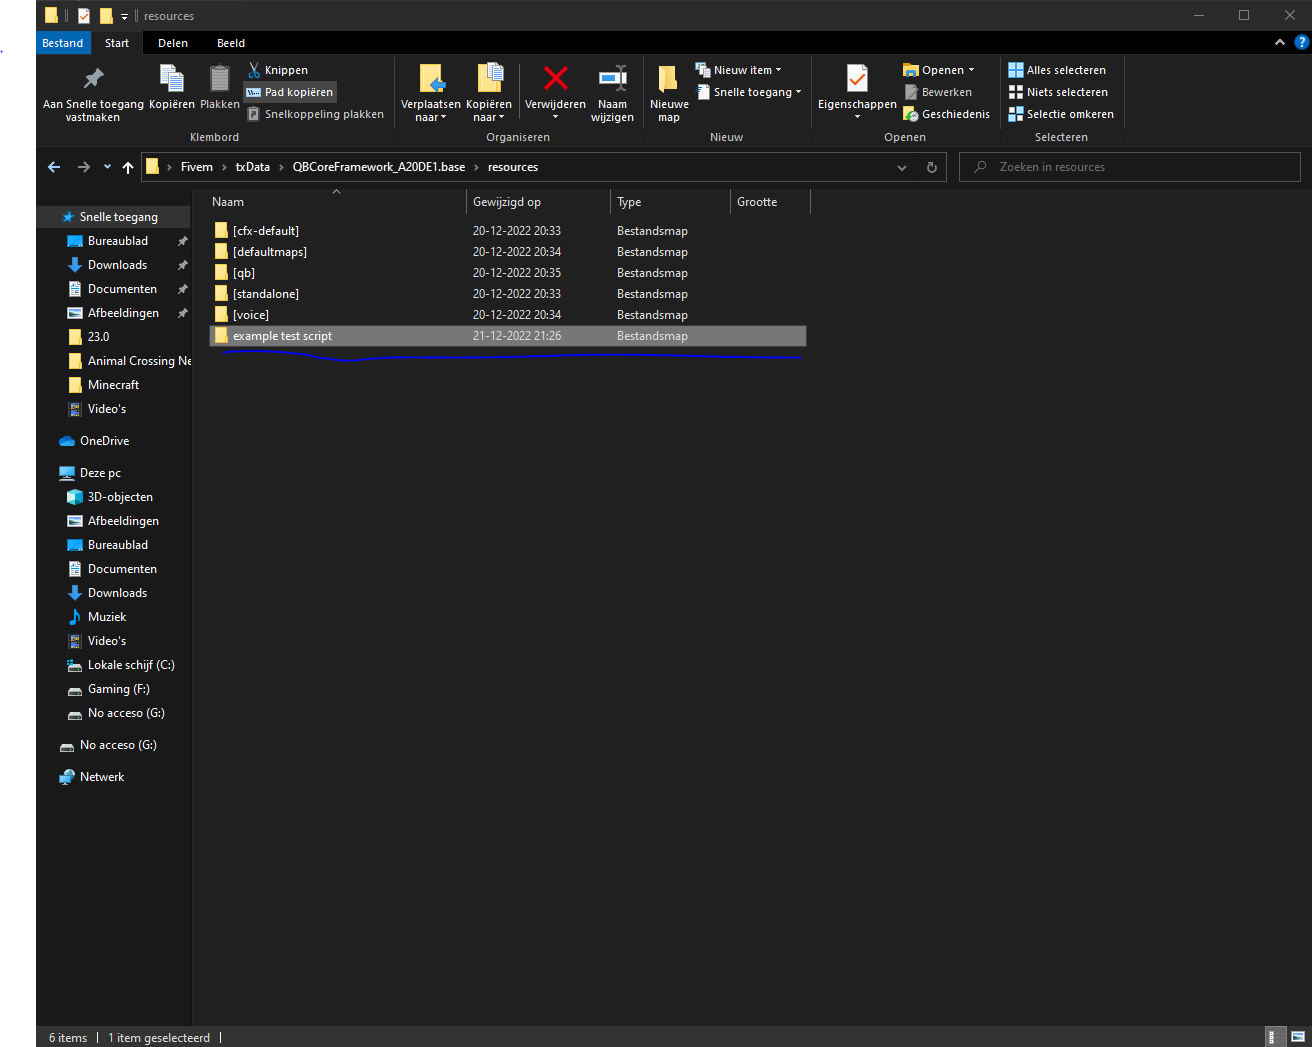Rename with Naam wijzigen

[612, 93]
